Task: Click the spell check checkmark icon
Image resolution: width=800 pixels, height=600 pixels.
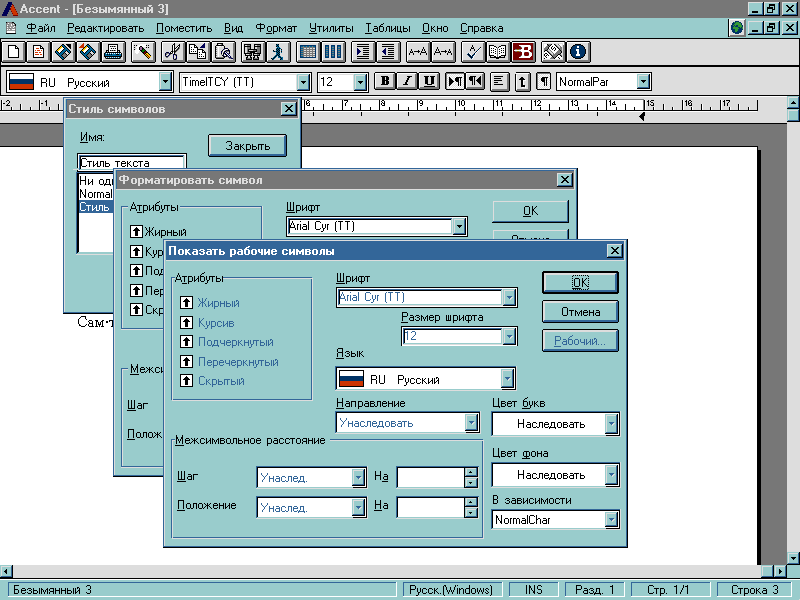Action: (x=475, y=51)
